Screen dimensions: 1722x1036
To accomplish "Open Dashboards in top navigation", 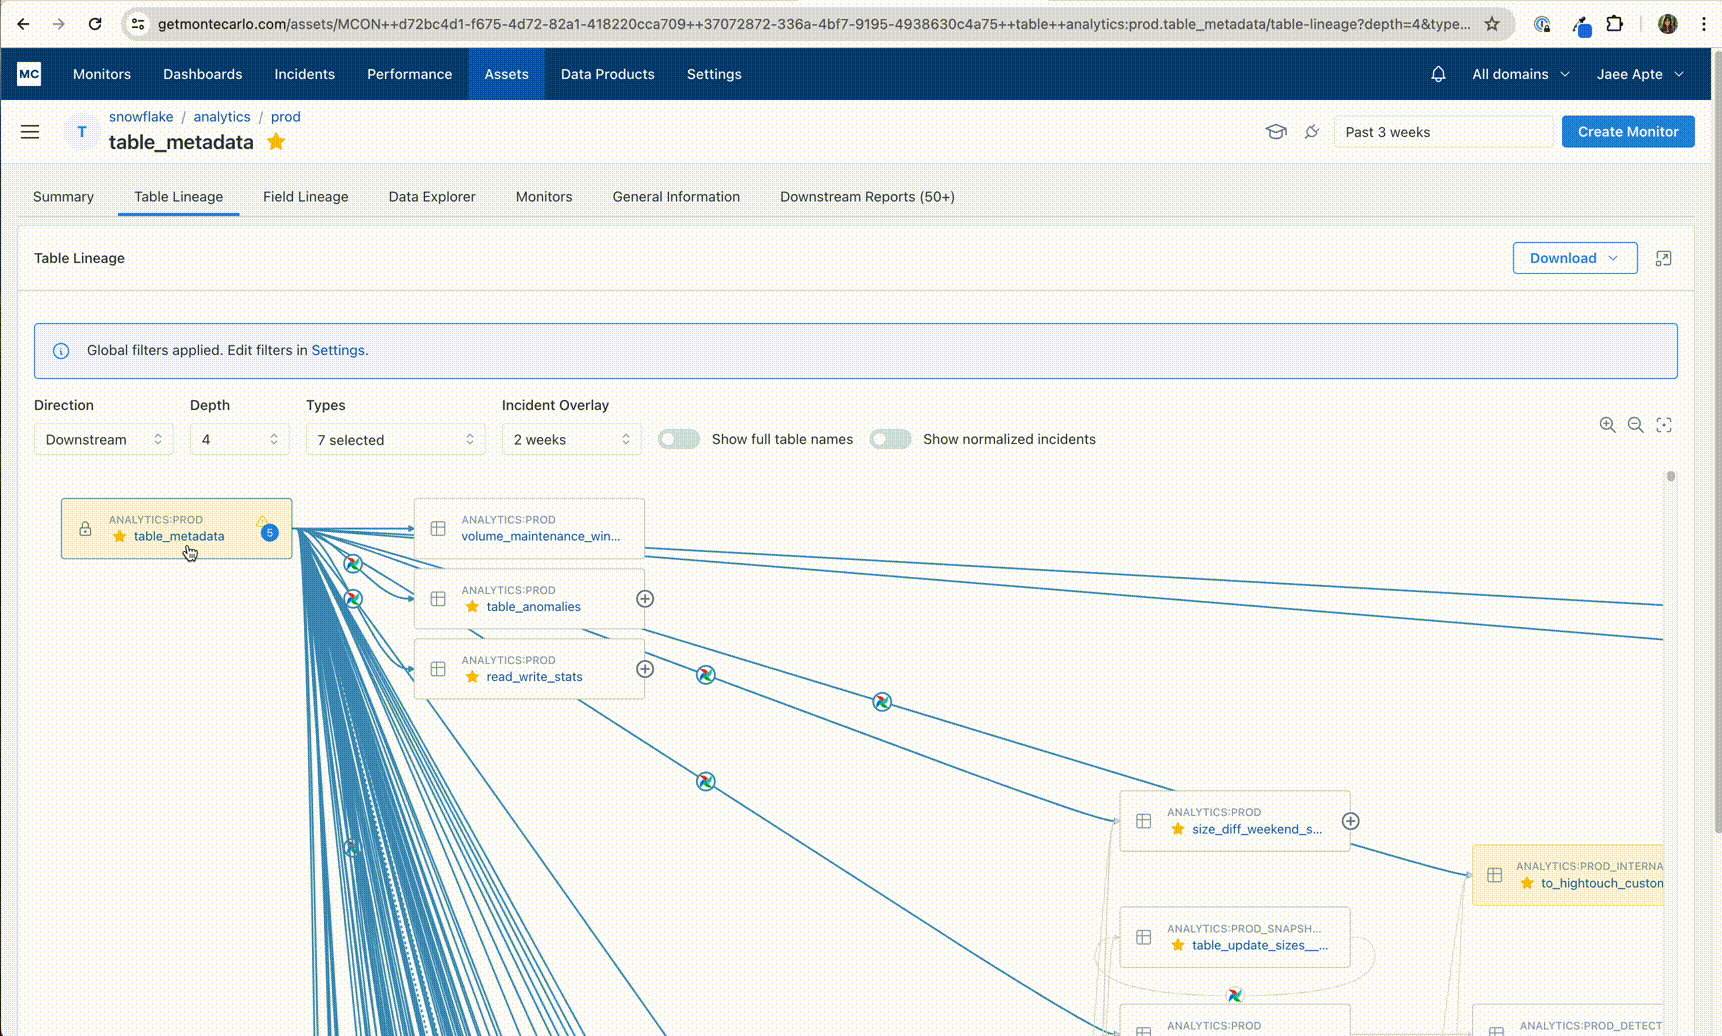I will click(203, 74).
